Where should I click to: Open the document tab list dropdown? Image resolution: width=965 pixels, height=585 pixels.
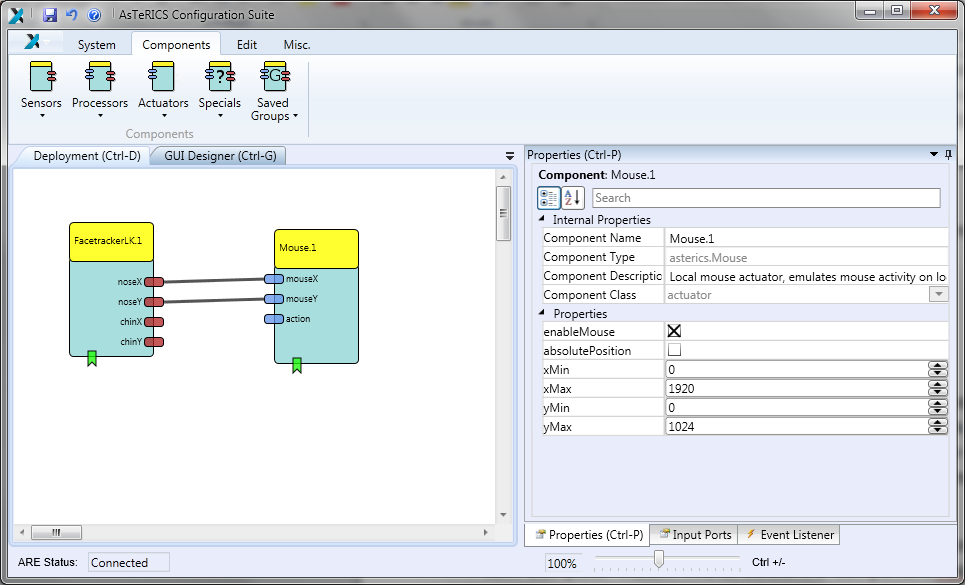510,156
